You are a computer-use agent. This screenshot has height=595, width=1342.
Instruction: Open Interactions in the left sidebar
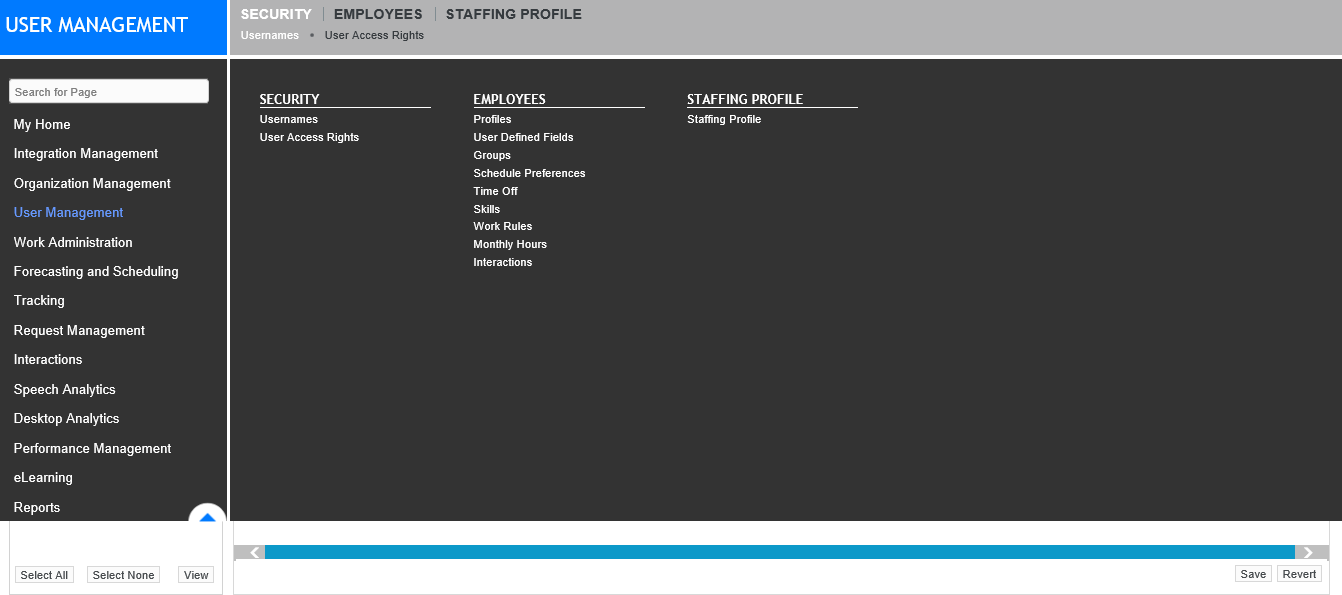click(x=48, y=359)
